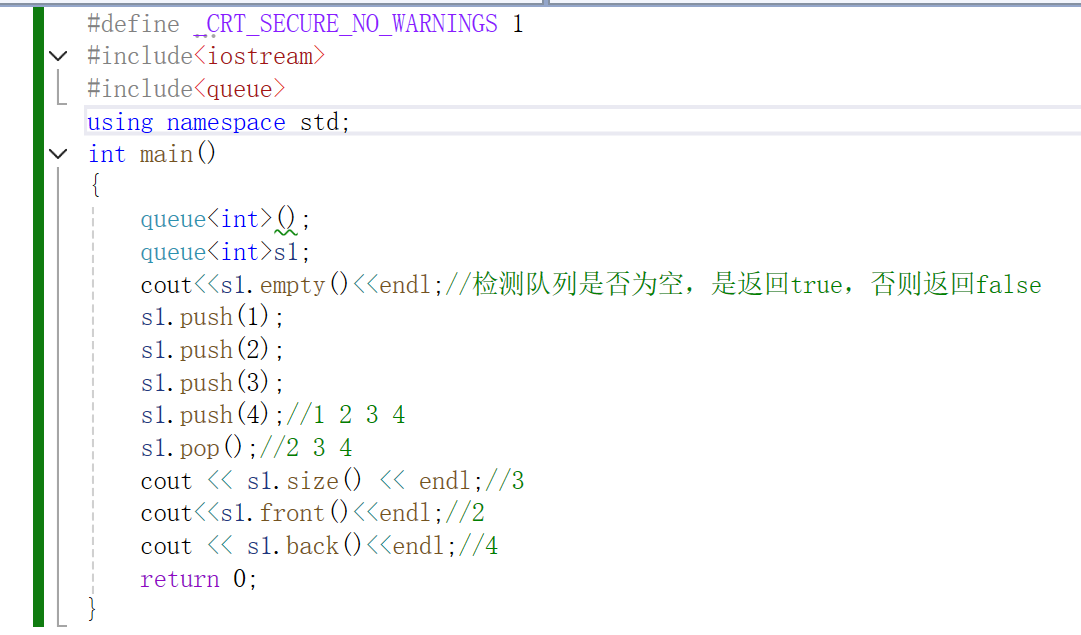Click the opening brace of main
Screen dimensions: 1081x635
[x=95, y=185]
